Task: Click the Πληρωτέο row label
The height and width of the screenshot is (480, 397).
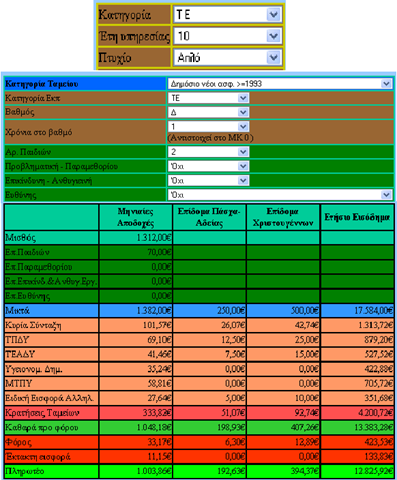Action: (25, 471)
